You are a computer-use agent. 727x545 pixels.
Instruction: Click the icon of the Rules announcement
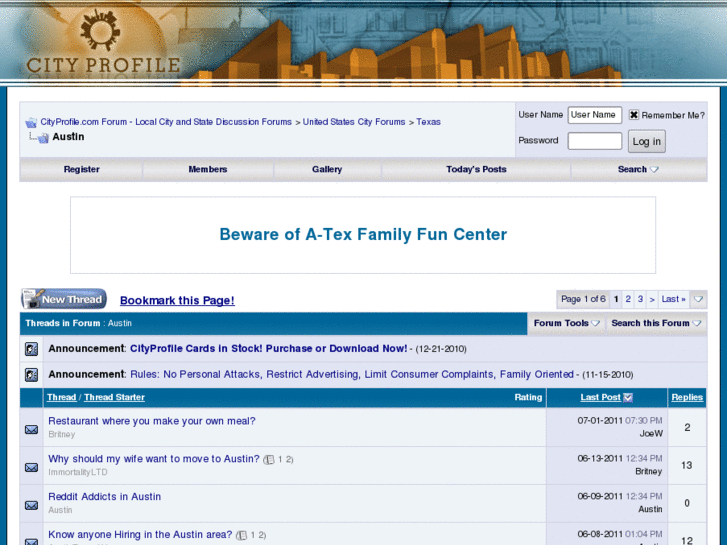point(32,374)
